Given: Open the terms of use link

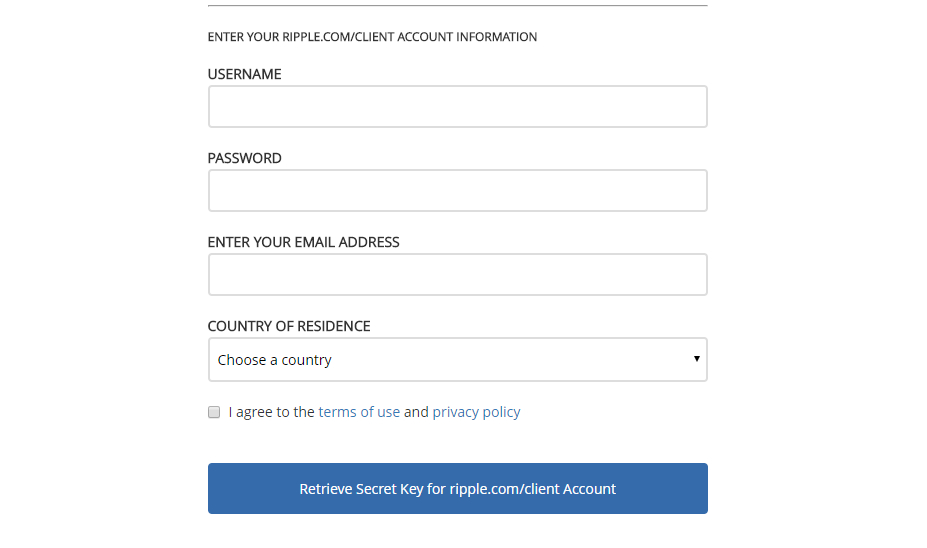Looking at the screenshot, I should [x=359, y=412].
